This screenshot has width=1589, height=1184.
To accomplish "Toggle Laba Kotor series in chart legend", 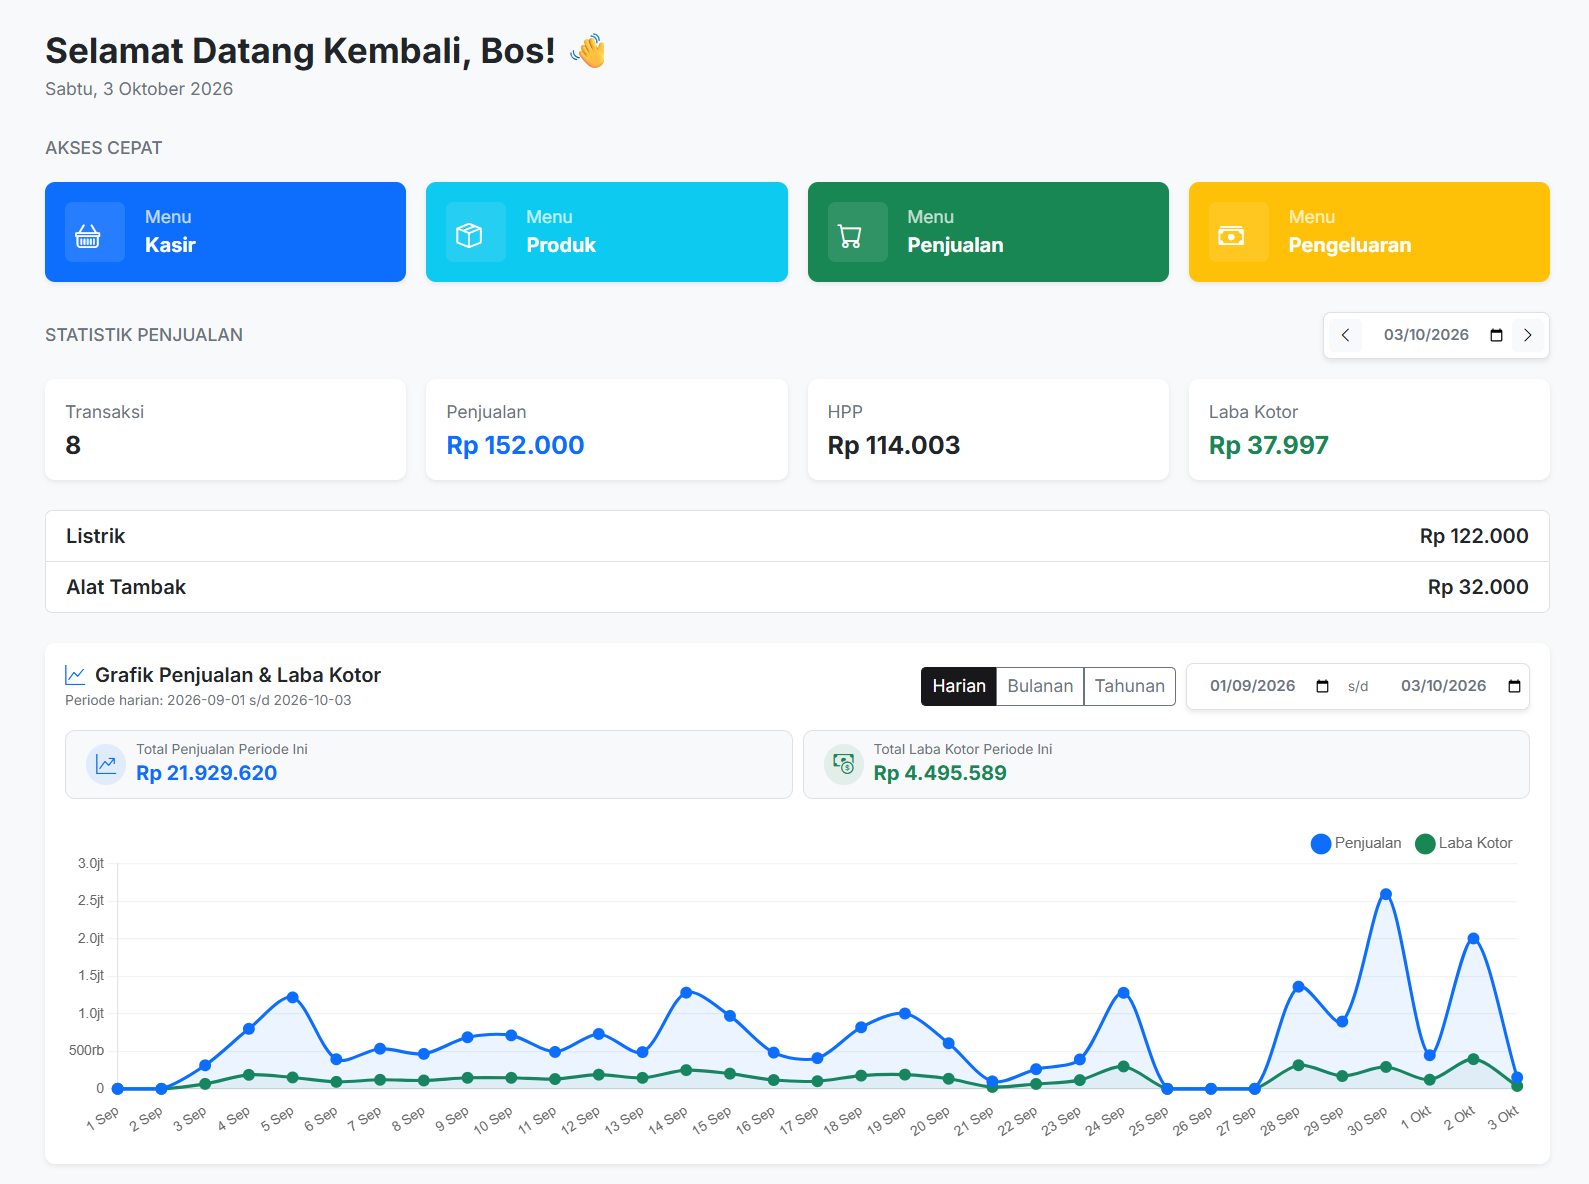I will pos(1464,843).
